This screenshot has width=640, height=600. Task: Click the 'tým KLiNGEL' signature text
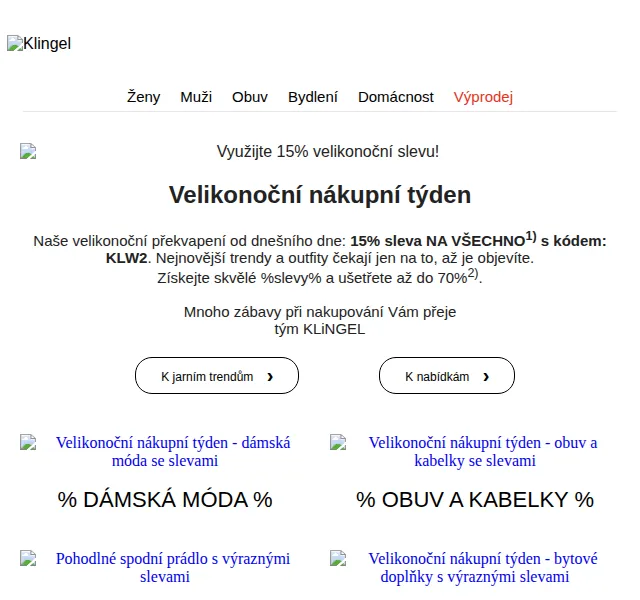tap(320, 329)
